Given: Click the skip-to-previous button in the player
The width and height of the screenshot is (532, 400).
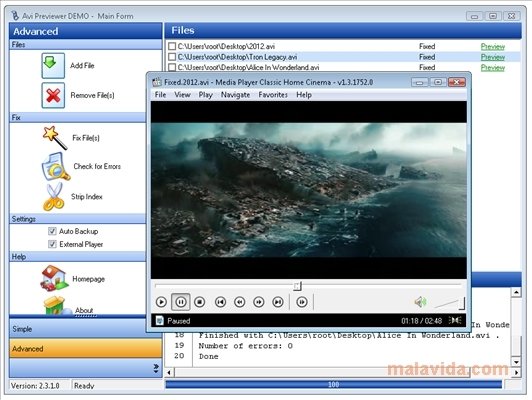Looking at the screenshot, I should pyautogui.click(x=221, y=302).
